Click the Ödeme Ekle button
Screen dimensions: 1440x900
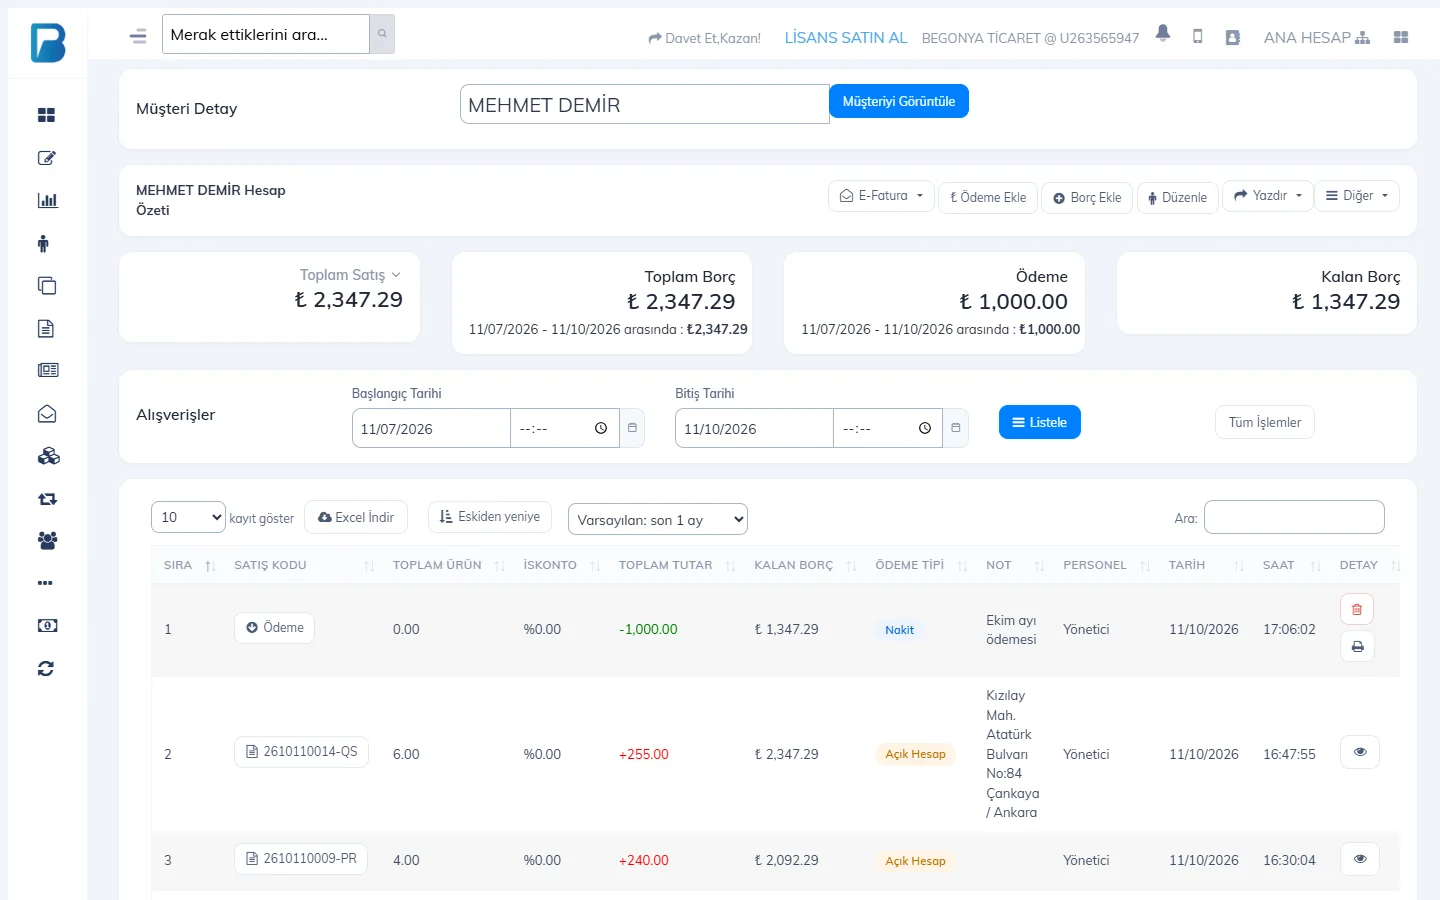(988, 198)
